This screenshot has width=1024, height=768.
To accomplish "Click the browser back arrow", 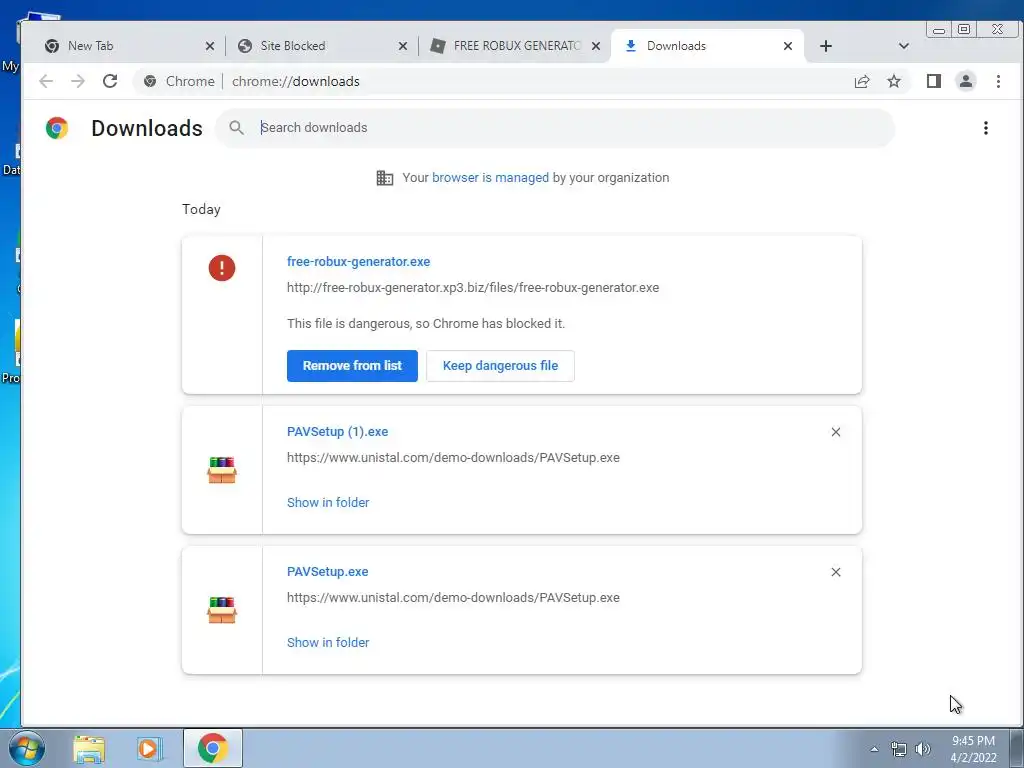I will pos(46,81).
